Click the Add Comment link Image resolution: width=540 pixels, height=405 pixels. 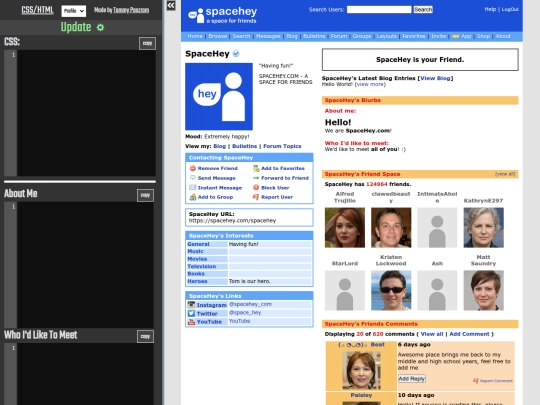(469, 334)
